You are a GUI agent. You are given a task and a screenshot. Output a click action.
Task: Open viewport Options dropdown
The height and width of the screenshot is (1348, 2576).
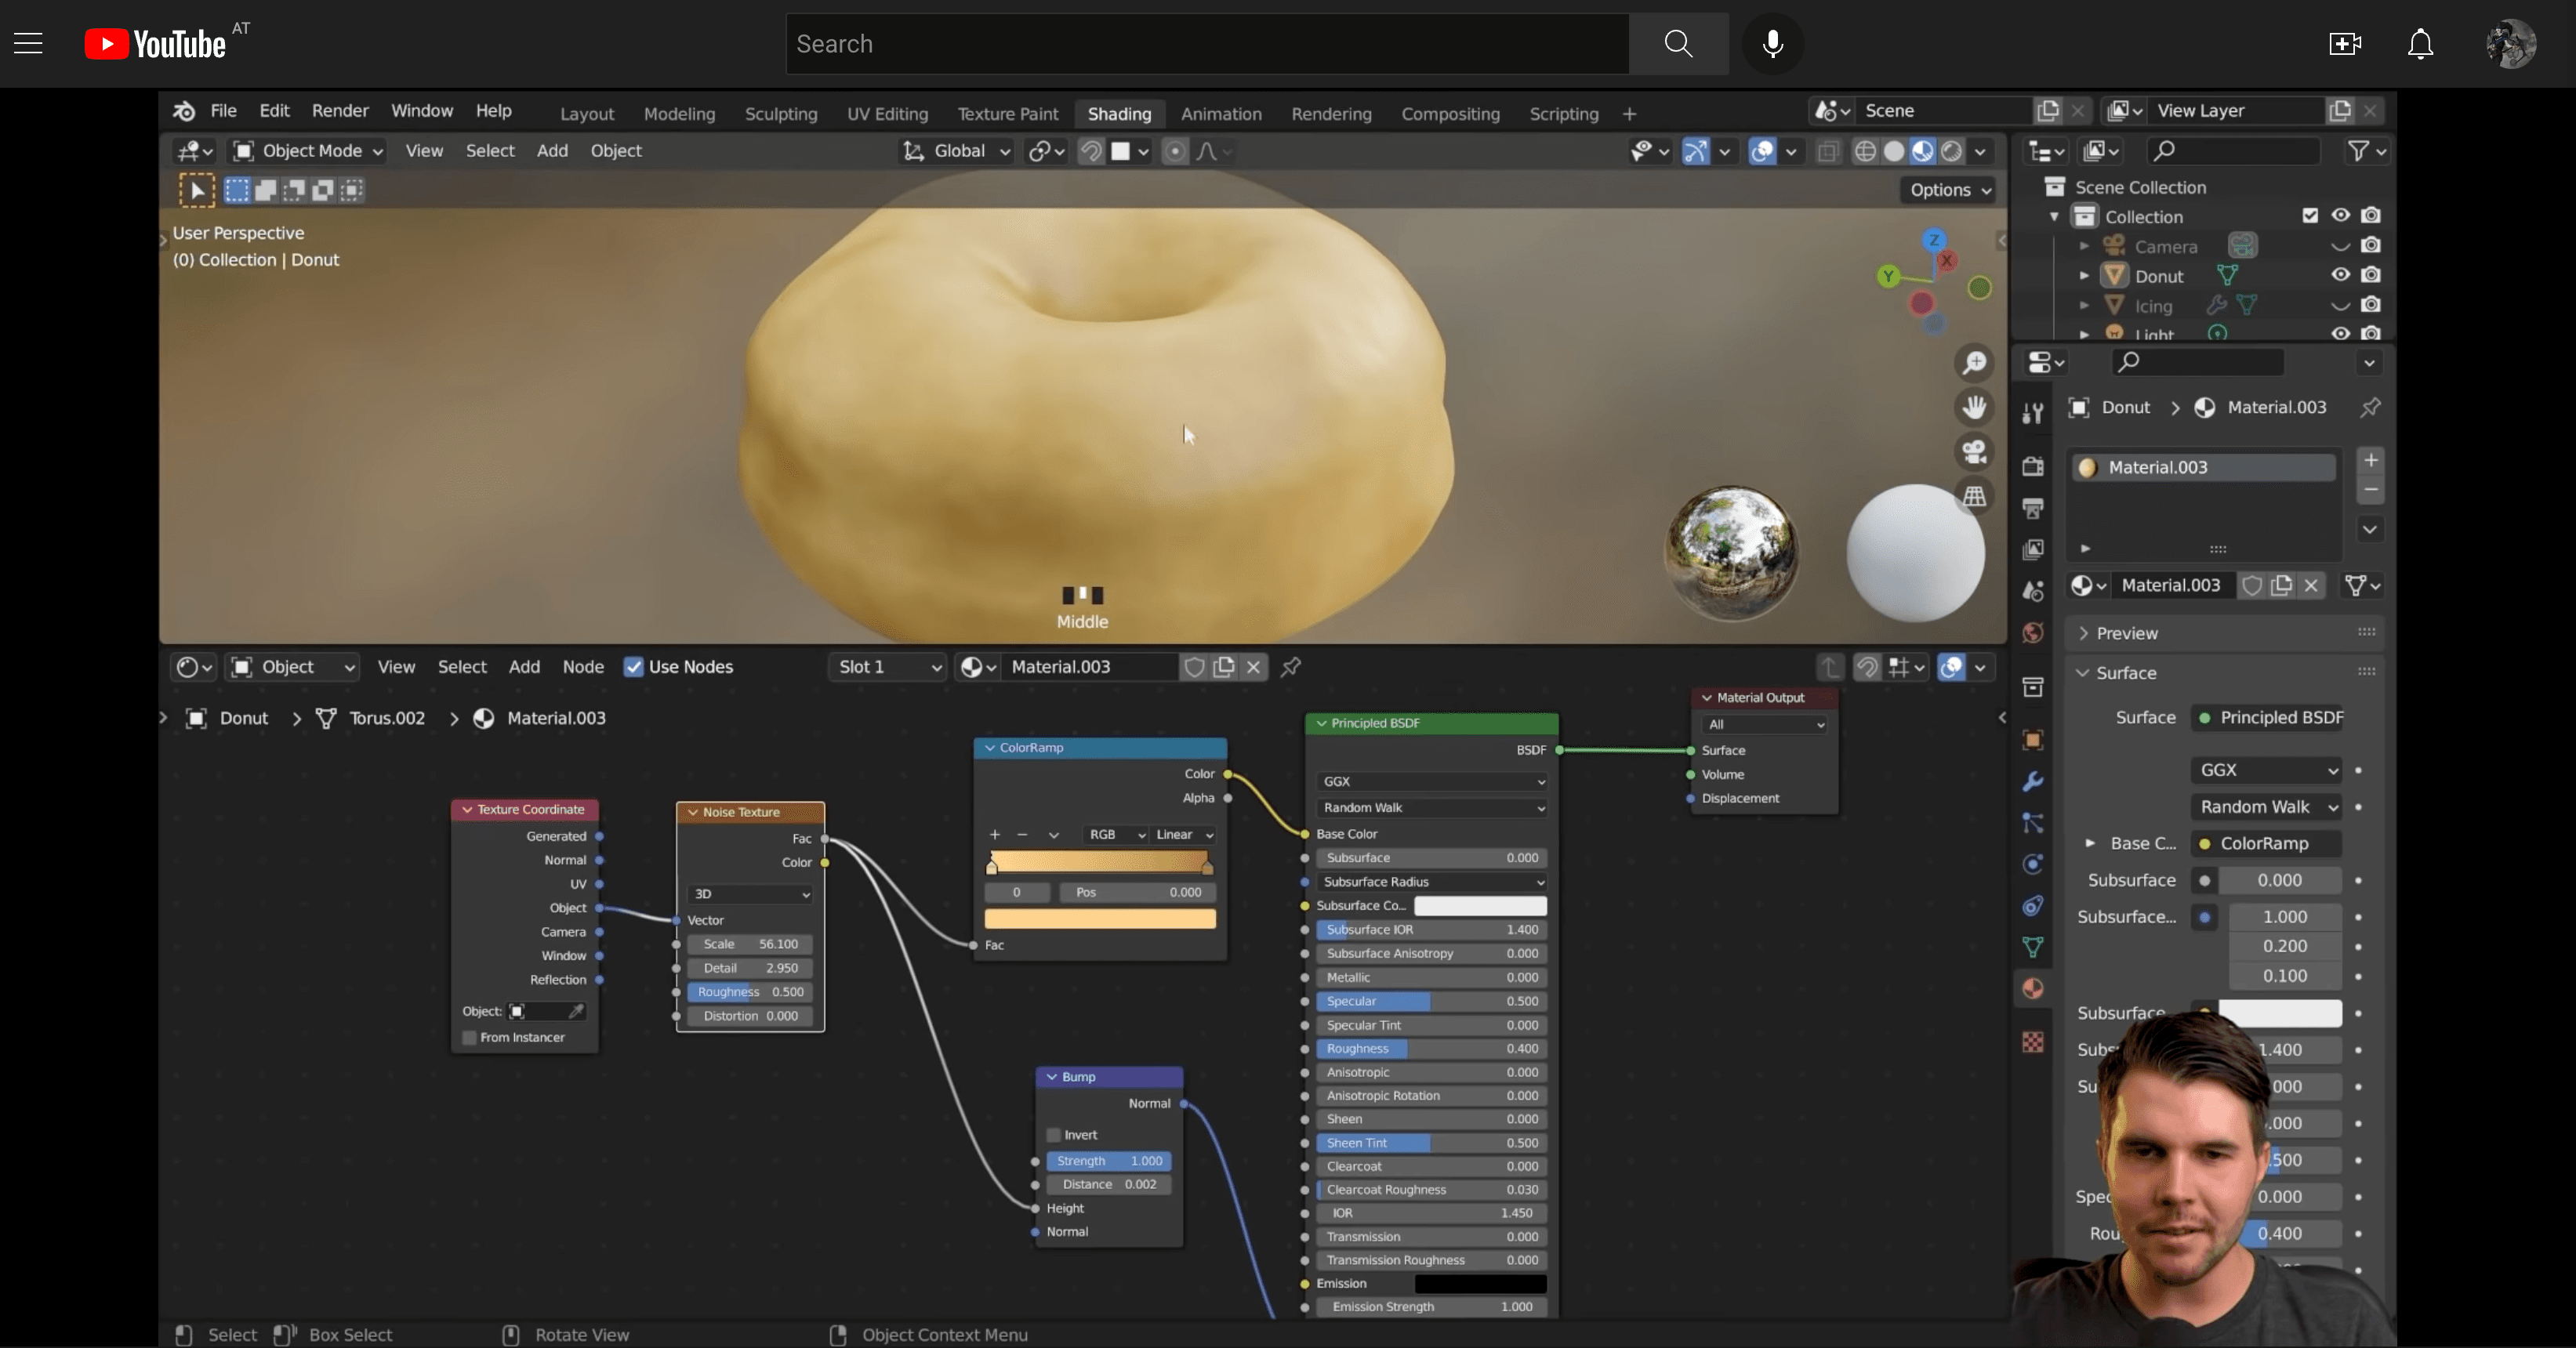click(1950, 190)
